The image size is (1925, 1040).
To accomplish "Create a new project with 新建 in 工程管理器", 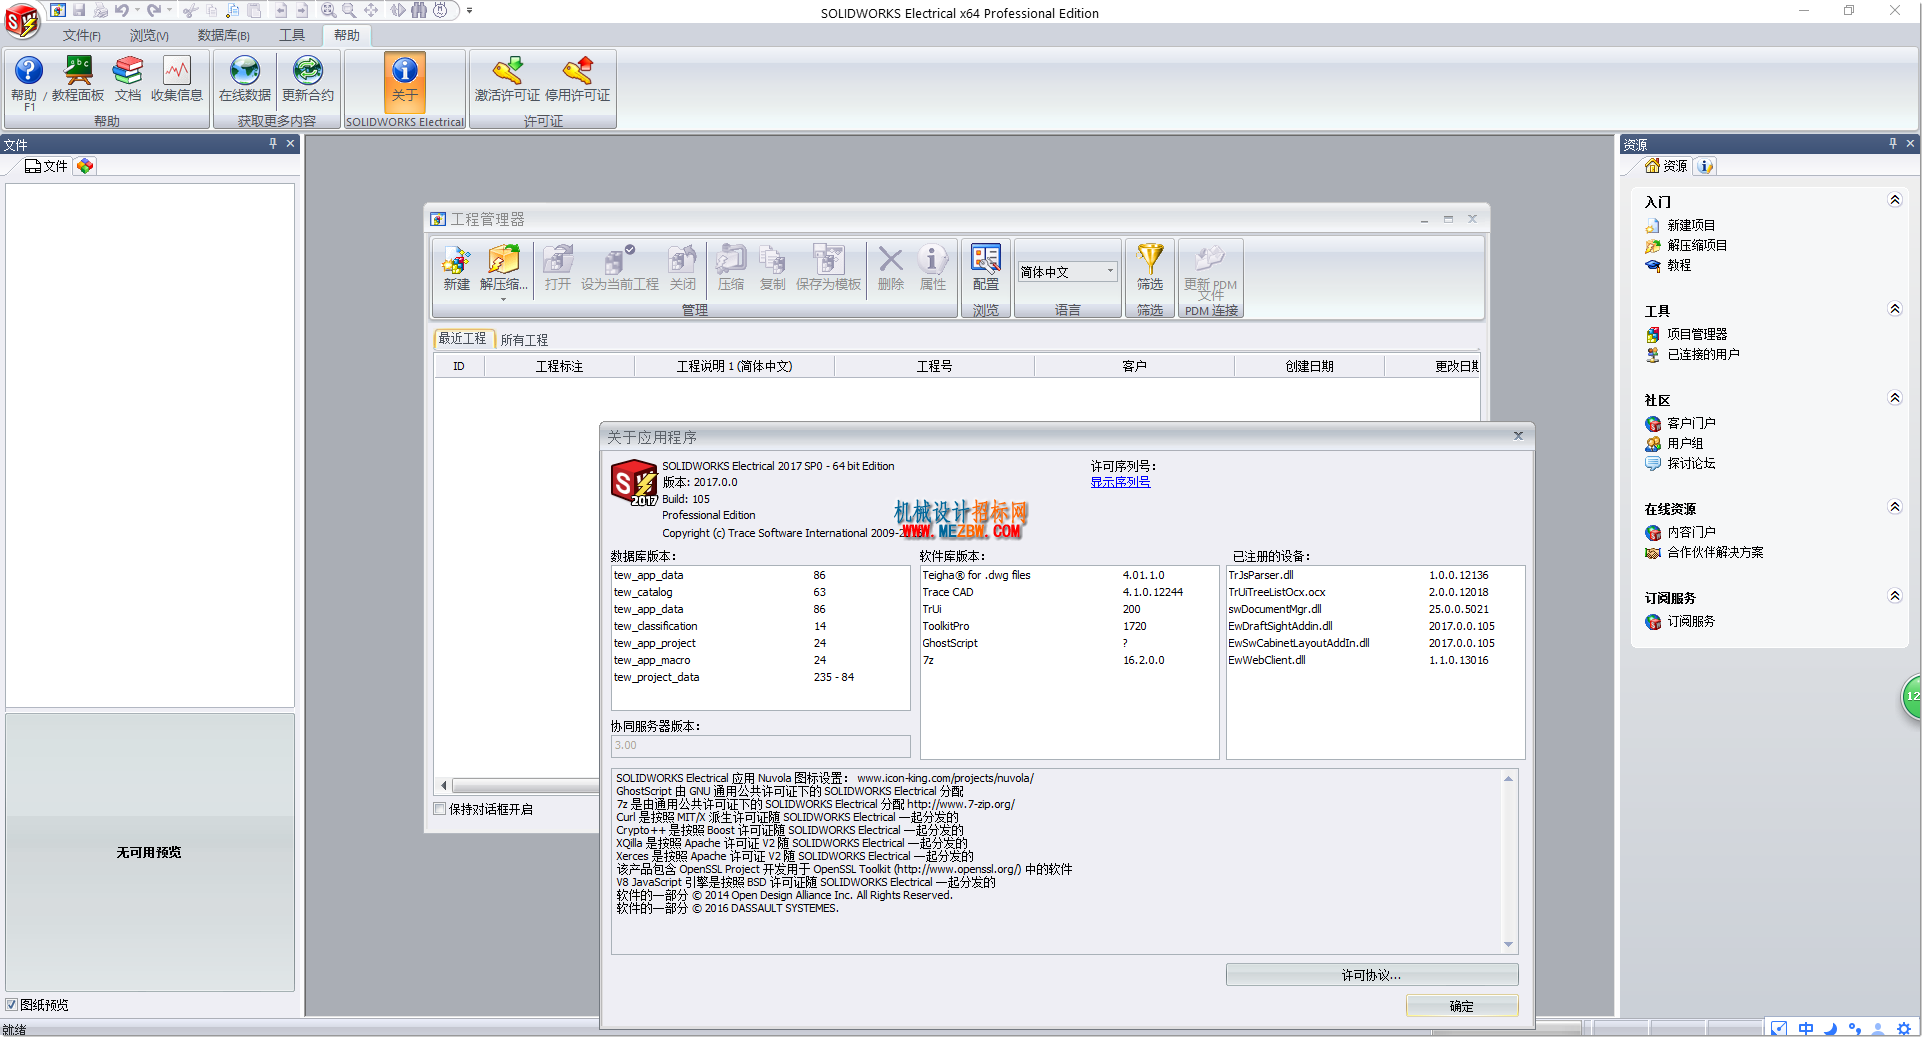I will (457, 268).
